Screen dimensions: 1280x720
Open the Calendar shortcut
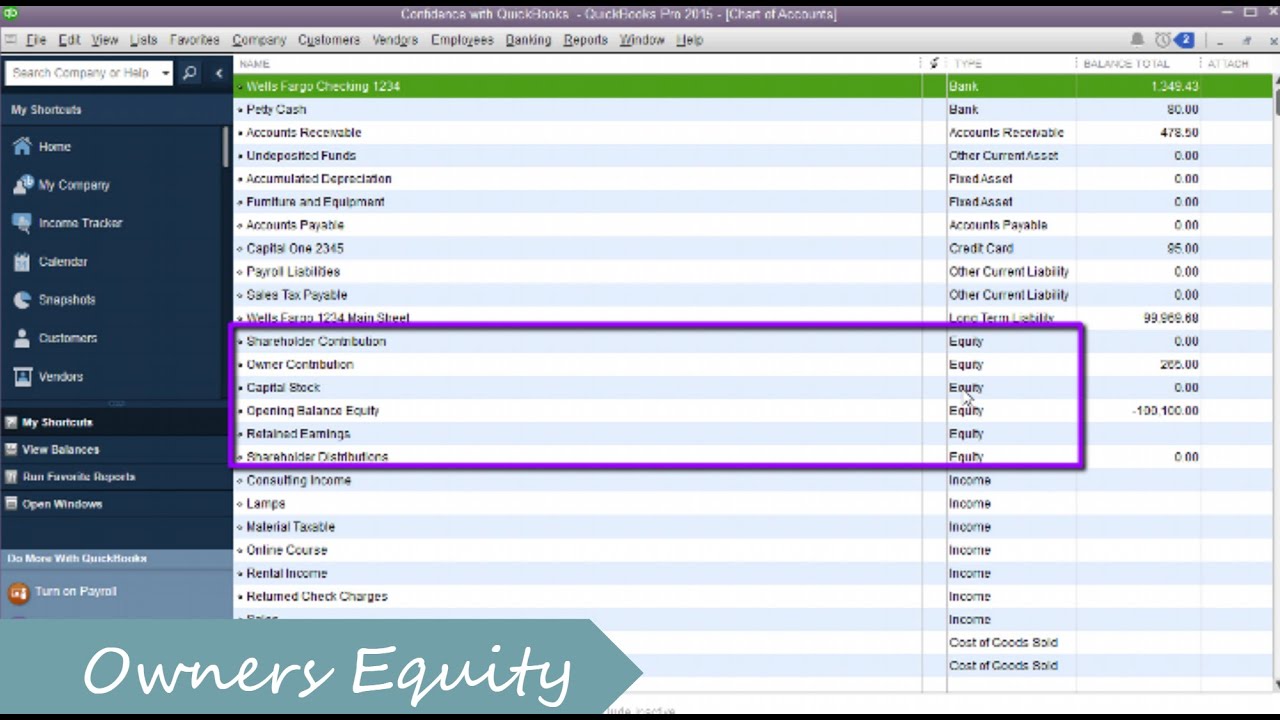50,262
